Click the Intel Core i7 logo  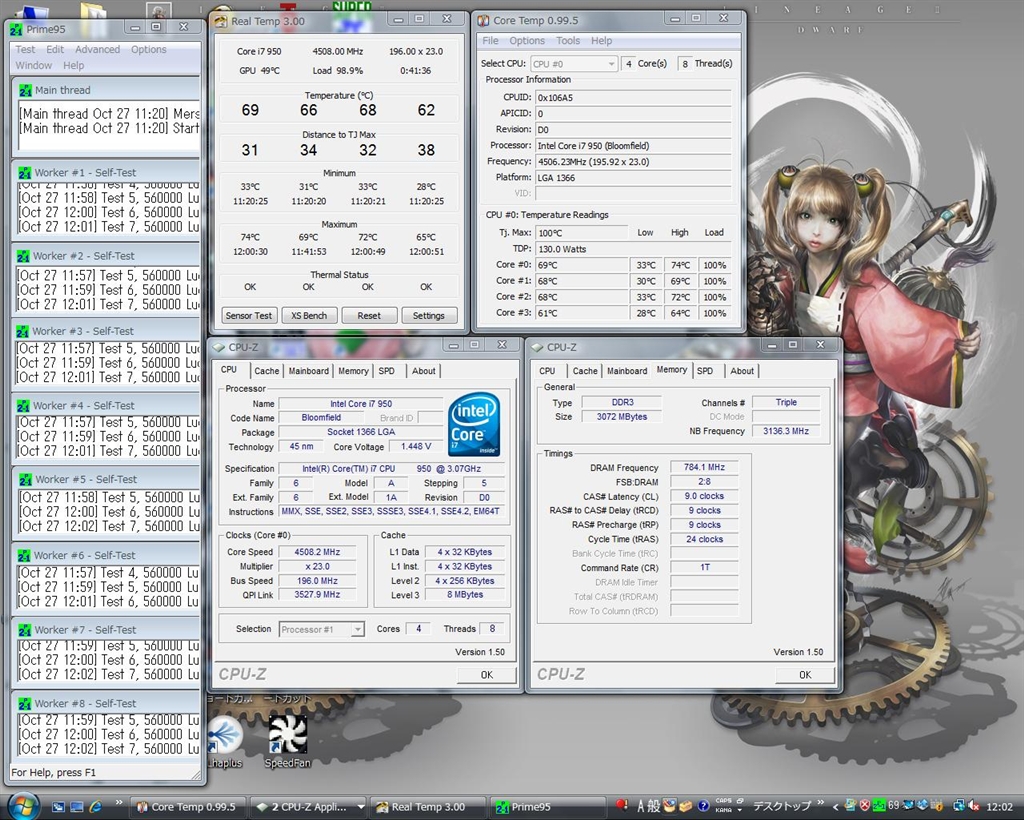[474, 423]
